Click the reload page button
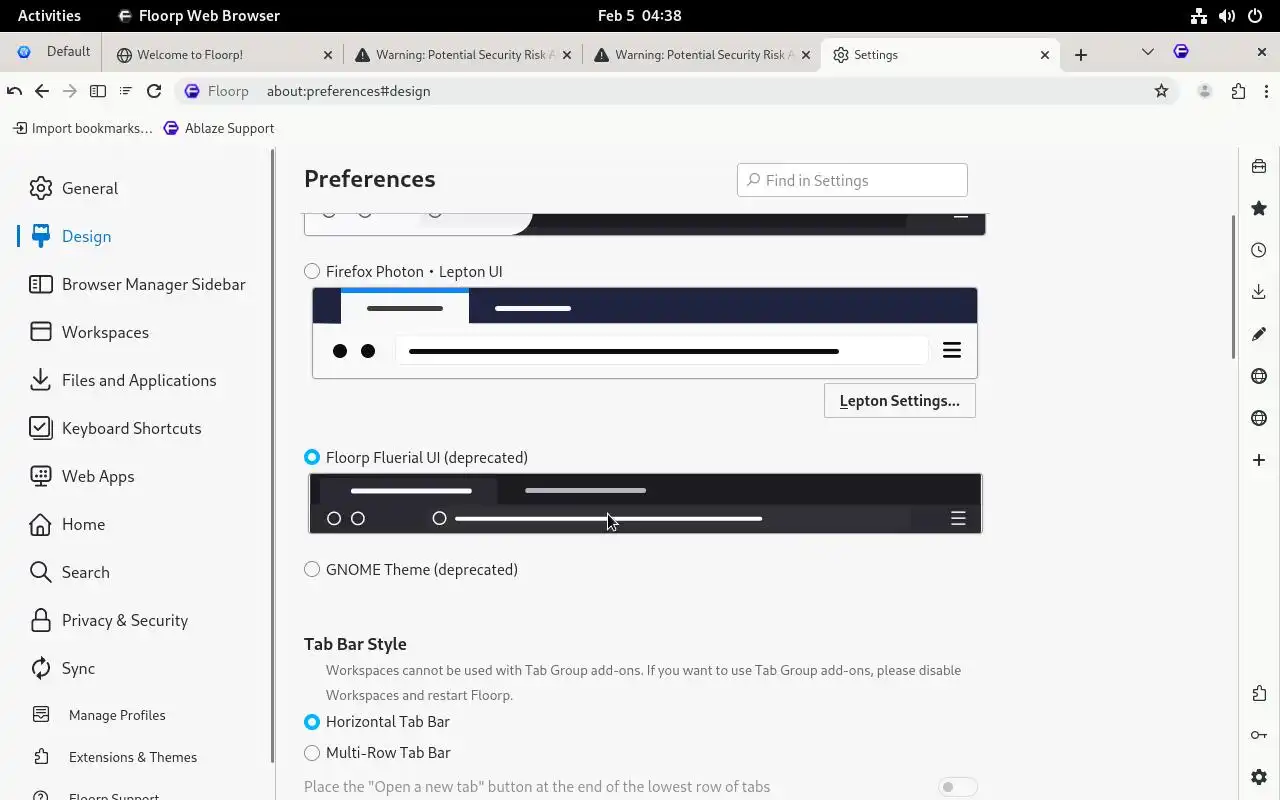Screen dimensions: 1280x800 click(x=154, y=91)
